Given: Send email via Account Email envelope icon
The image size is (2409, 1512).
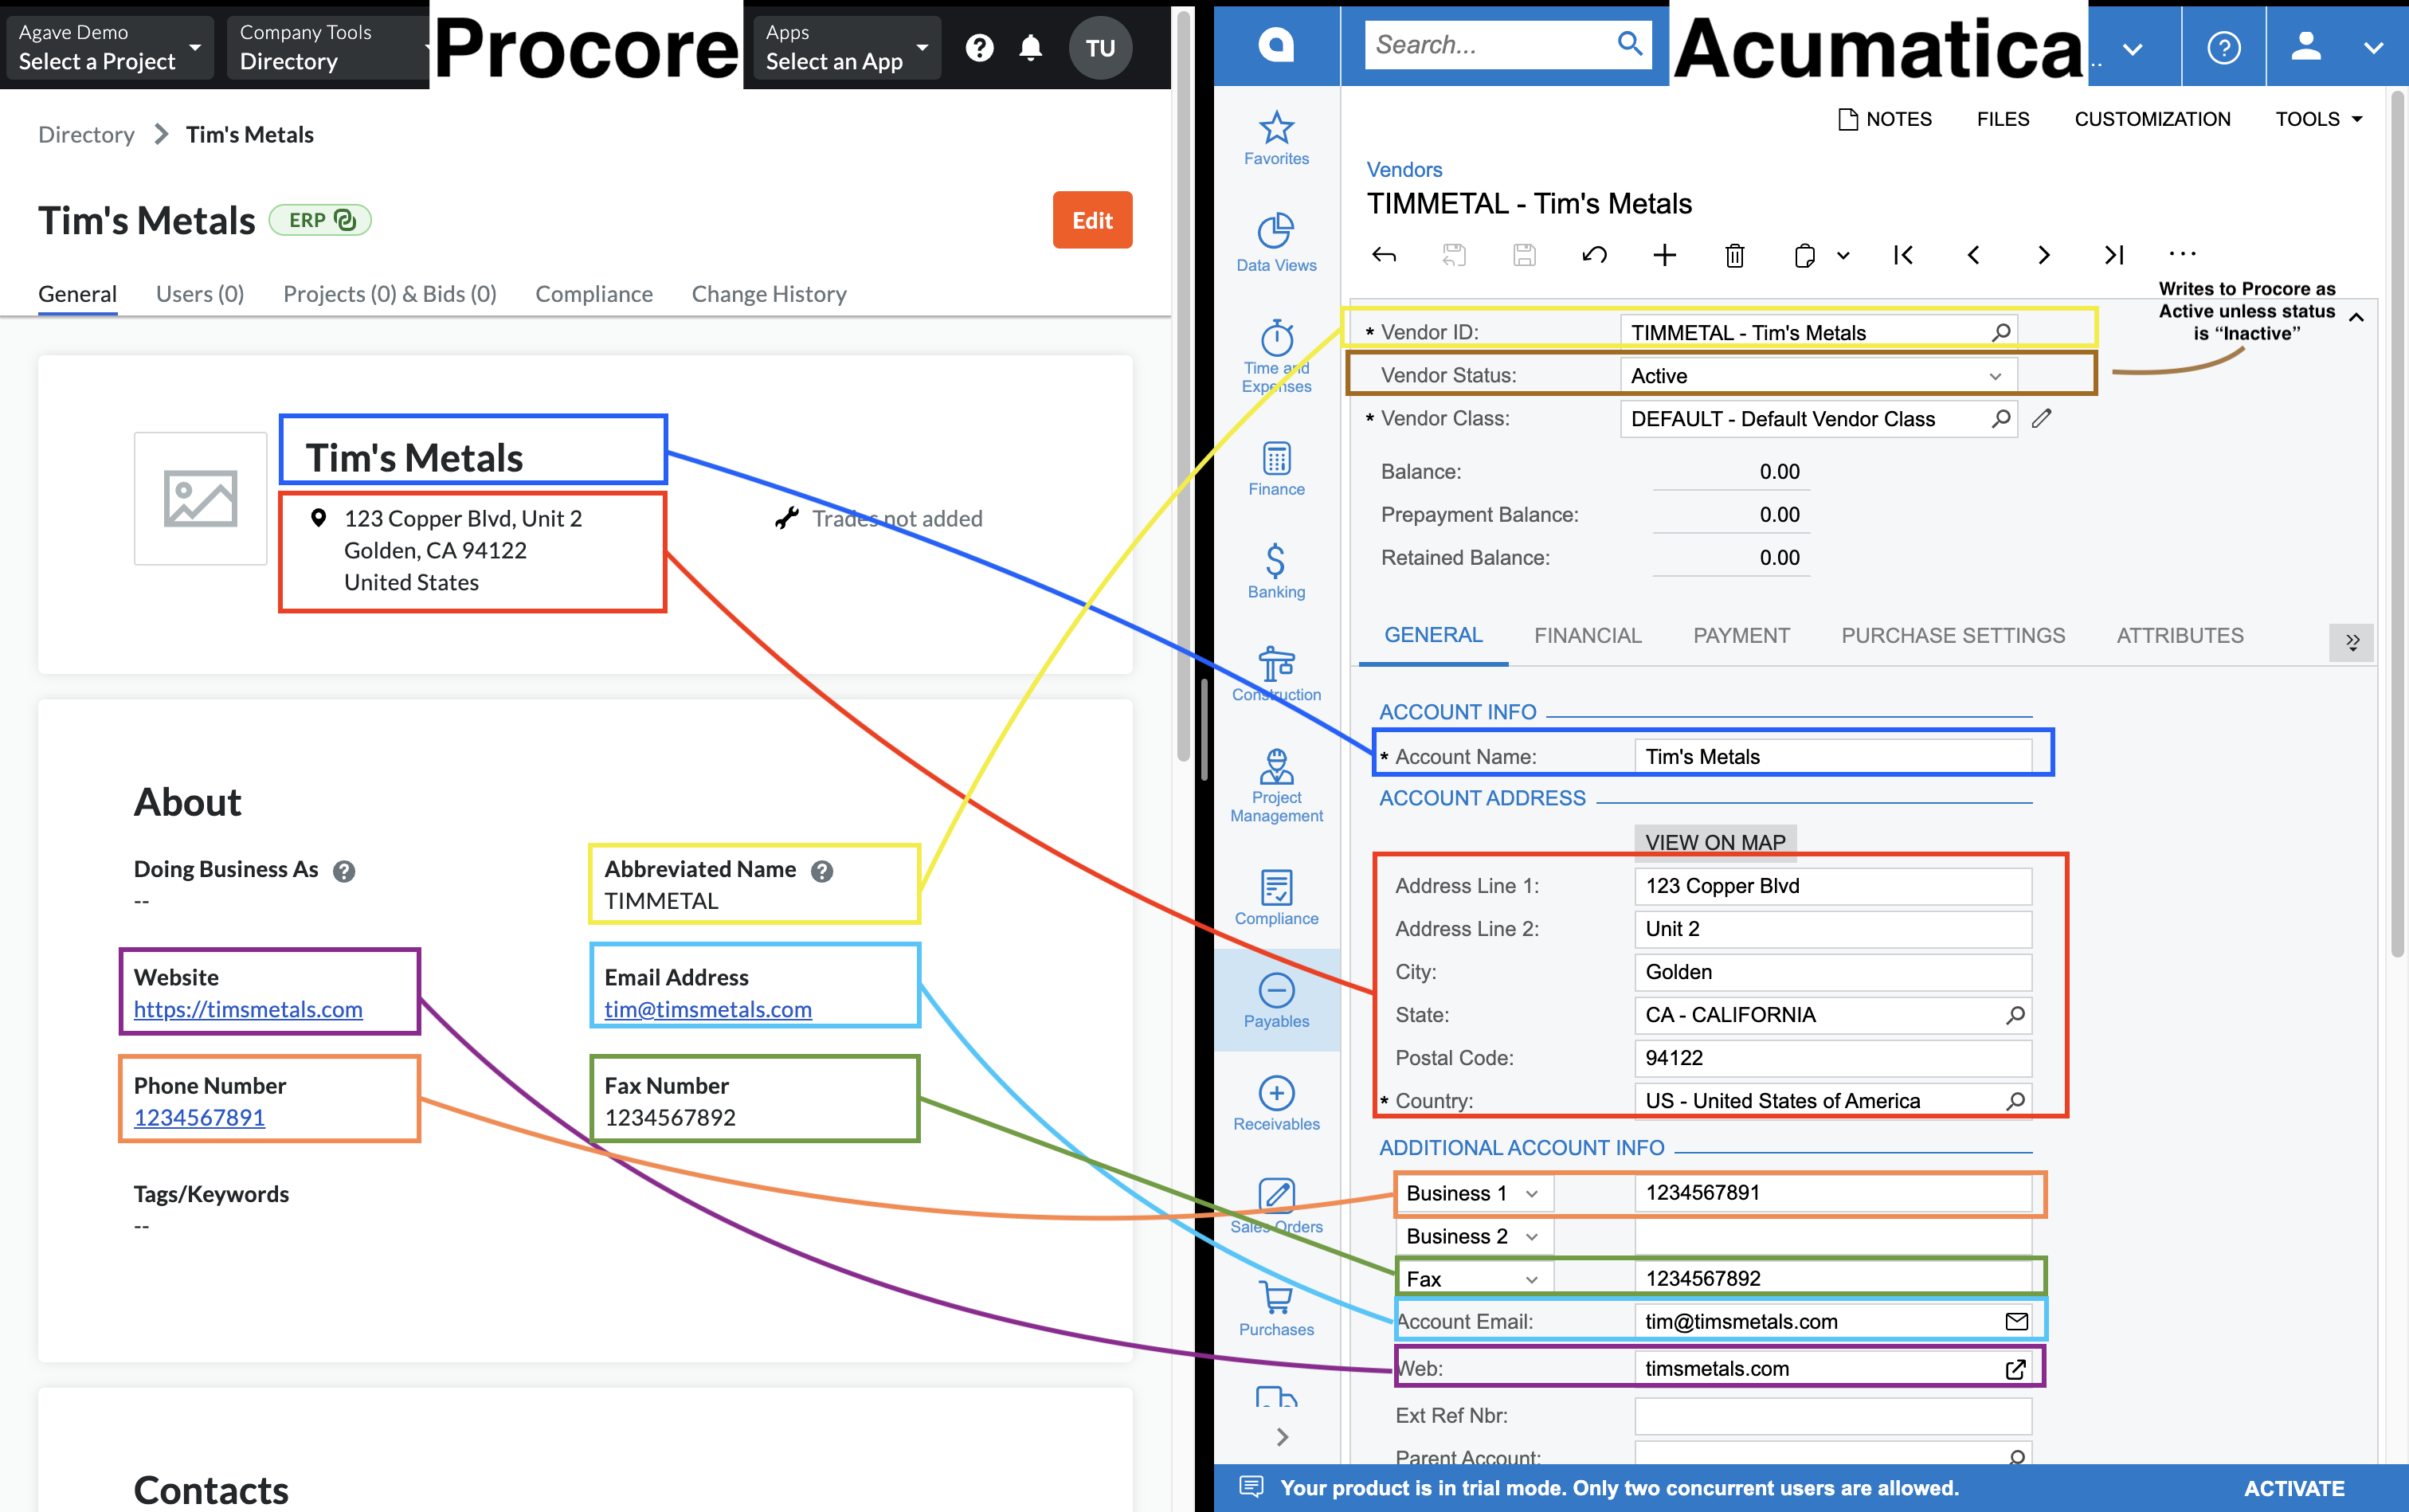Looking at the screenshot, I should pyautogui.click(x=2016, y=1321).
